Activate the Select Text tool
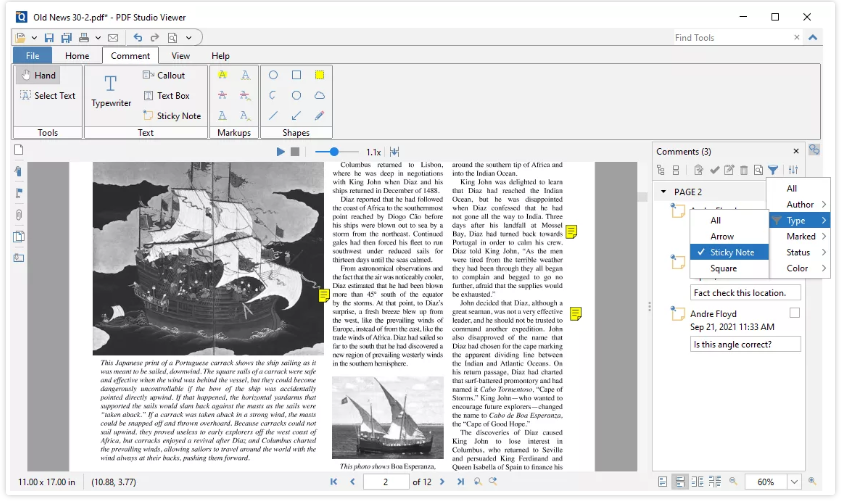The width and height of the screenshot is (843, 503). 47,96
